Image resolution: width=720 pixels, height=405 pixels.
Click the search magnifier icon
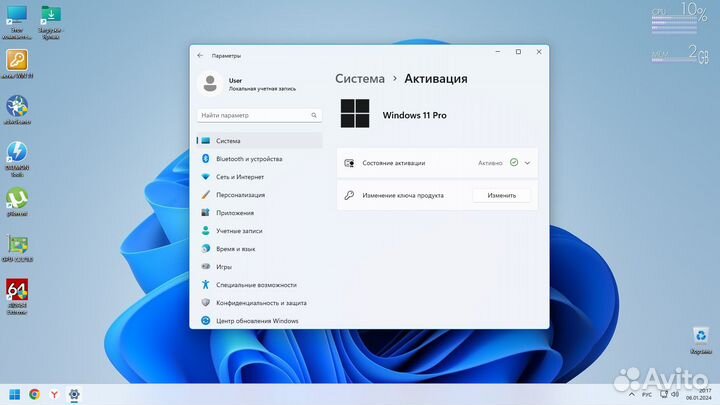[x=314, y=115]
